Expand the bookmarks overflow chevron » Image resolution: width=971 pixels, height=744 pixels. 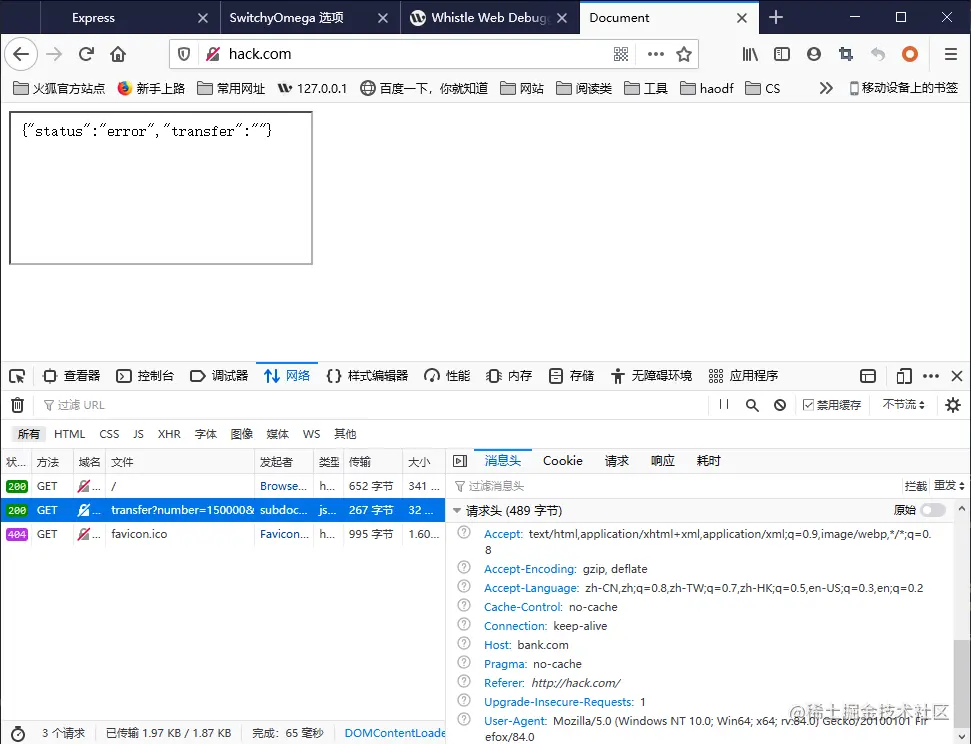(x=826, y=88)
